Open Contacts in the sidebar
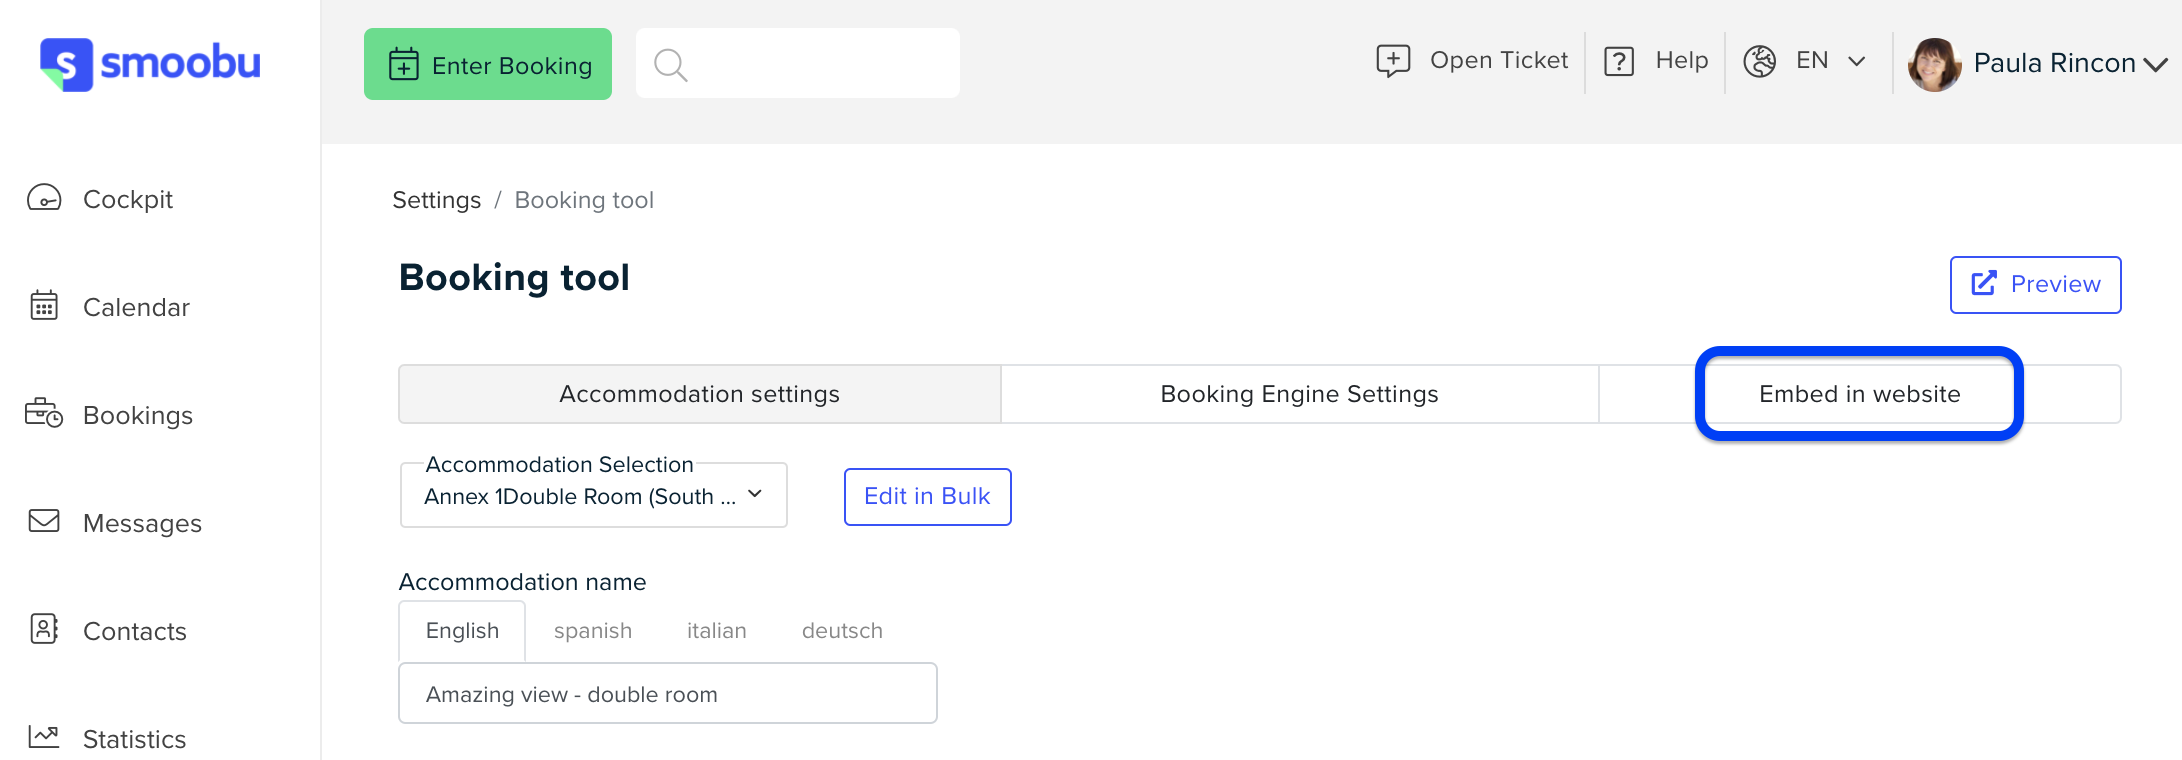The width and height of the screenshot is (2182, 760). point(135,631)
